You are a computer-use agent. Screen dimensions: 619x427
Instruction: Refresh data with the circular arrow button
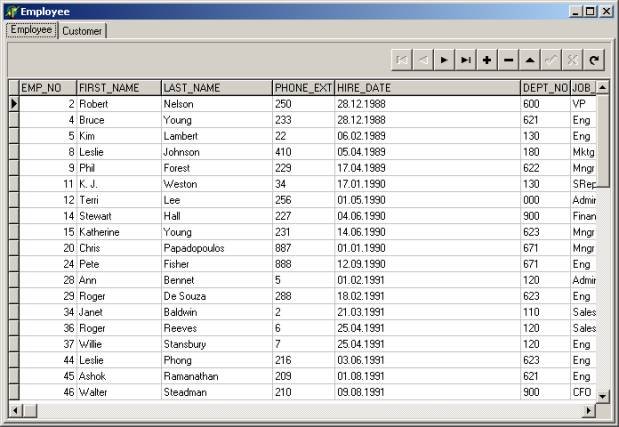tap(595, 60)
